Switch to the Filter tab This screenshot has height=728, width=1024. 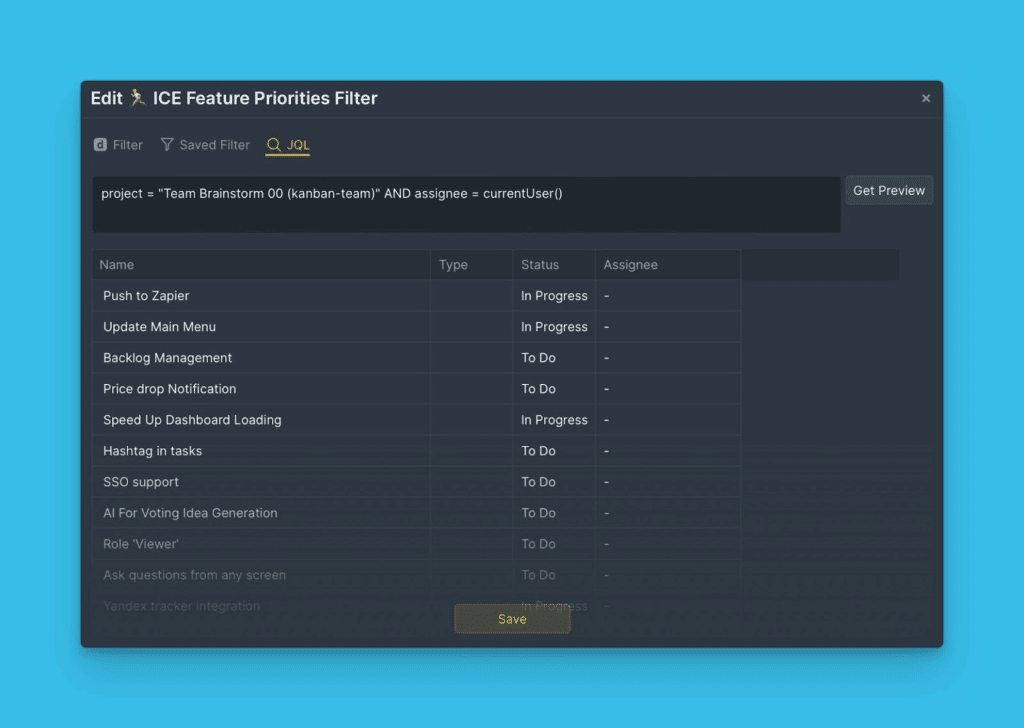[119, 145]
